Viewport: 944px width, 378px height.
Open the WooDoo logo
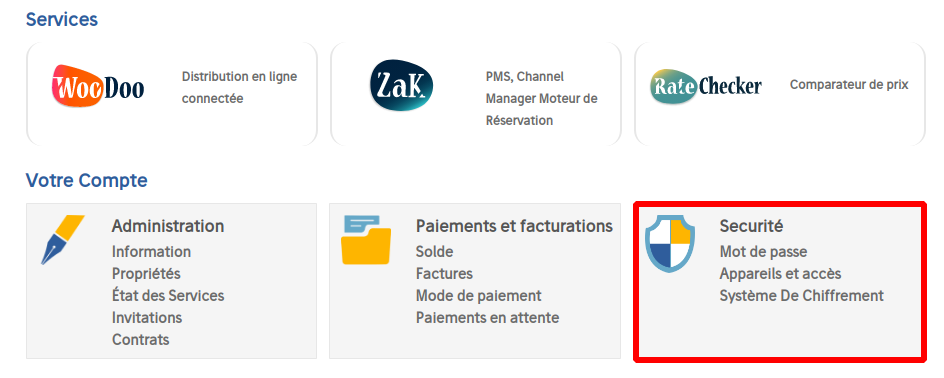click(98, 85)
